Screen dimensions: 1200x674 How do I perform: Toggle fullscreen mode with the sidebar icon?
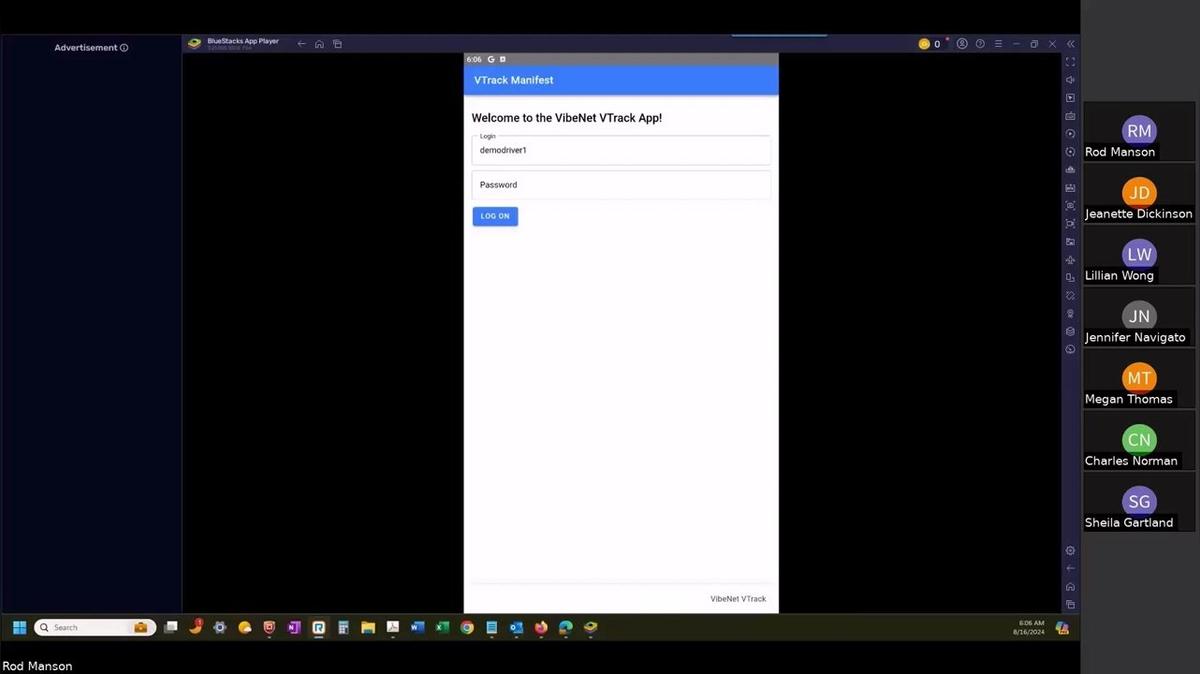[1070, 63]
